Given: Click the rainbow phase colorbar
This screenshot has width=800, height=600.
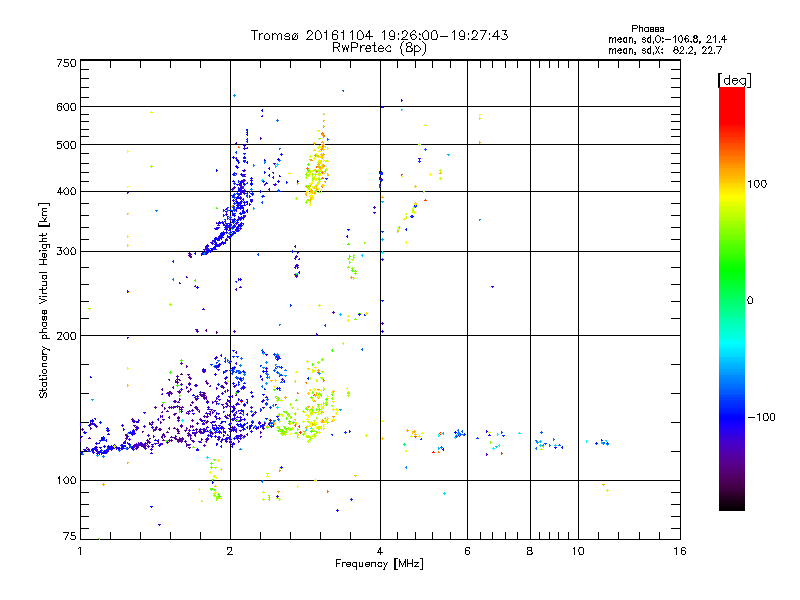Looking at the screenshot, I should [x=732, y=298].
